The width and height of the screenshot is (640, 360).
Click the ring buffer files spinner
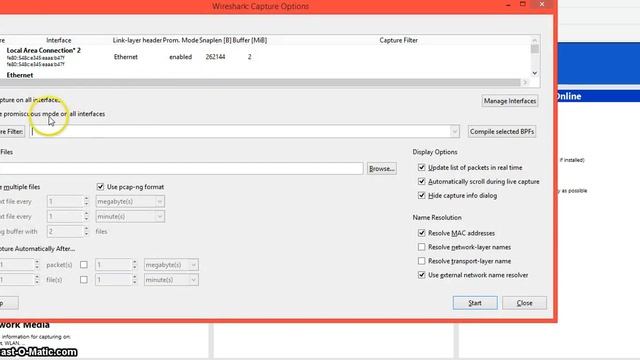coord(68,231)
